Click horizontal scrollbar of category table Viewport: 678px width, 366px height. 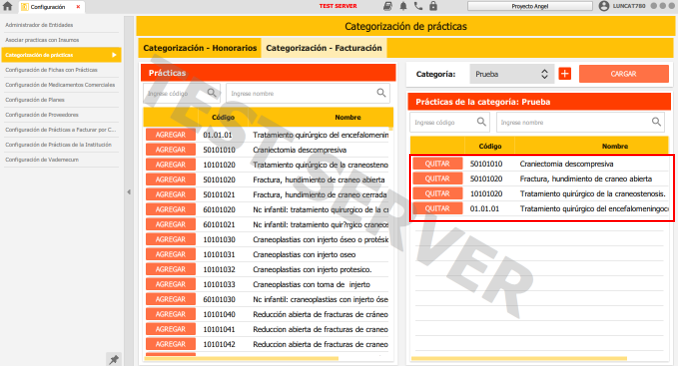coord(519,358)
